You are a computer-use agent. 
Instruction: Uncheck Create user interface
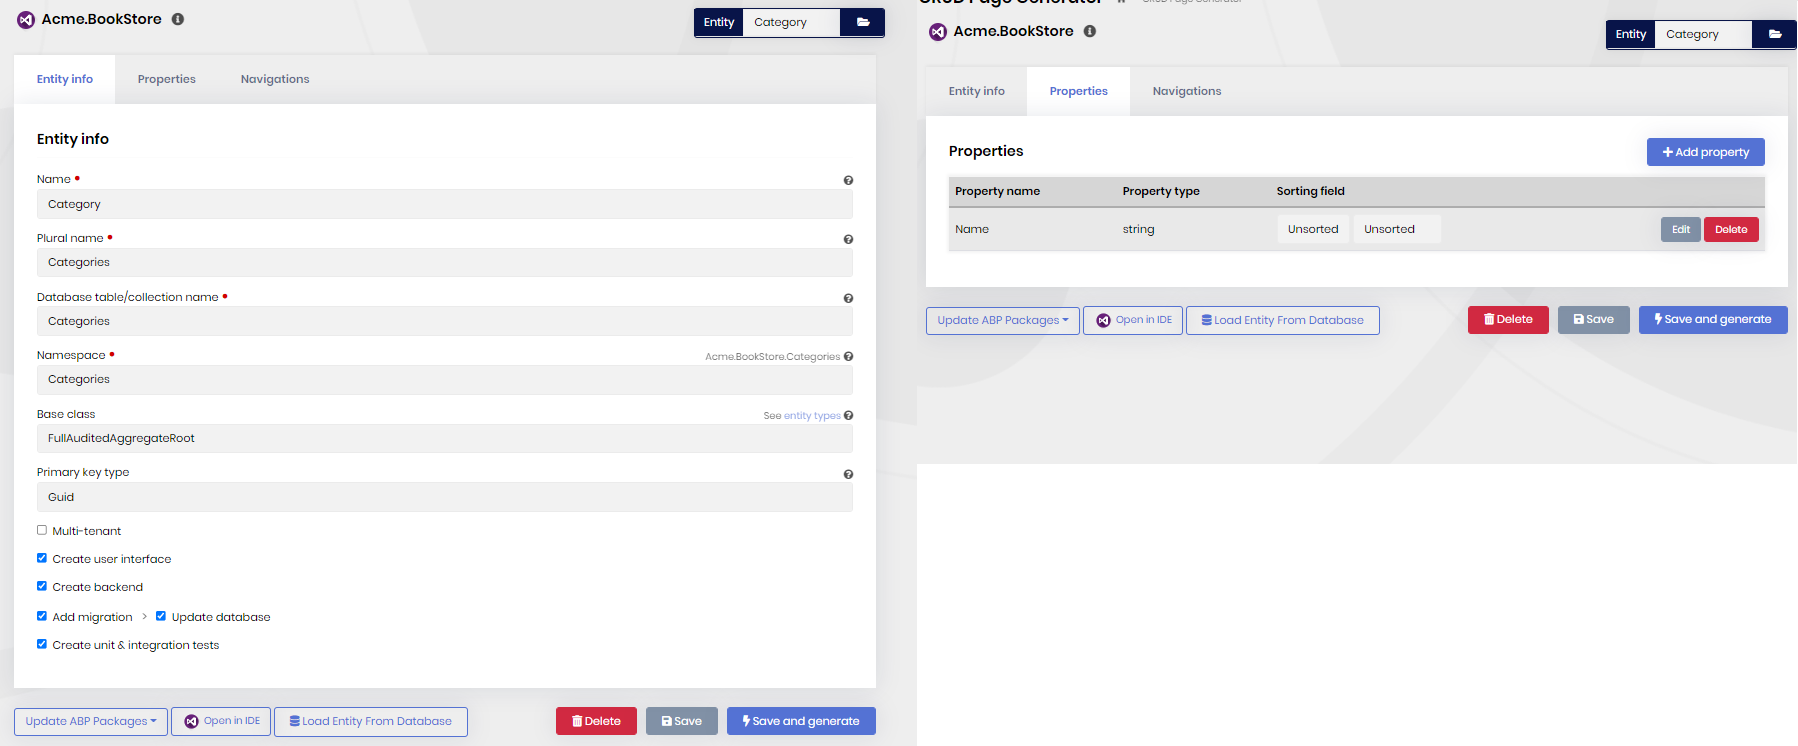(42, 558)
